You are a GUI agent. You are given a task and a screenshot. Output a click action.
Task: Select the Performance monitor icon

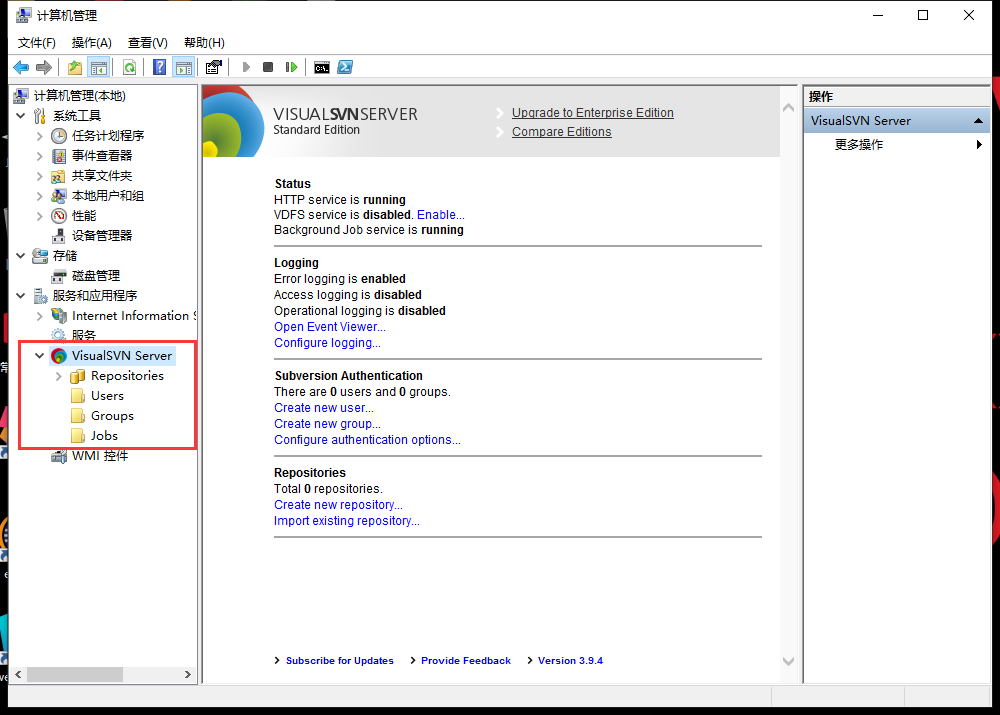59,216
